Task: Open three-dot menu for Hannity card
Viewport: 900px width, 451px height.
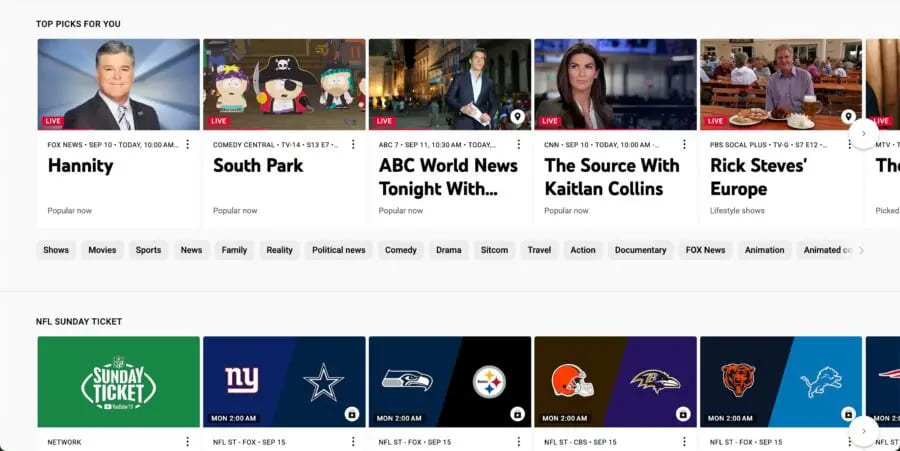Action: point(187,145)
